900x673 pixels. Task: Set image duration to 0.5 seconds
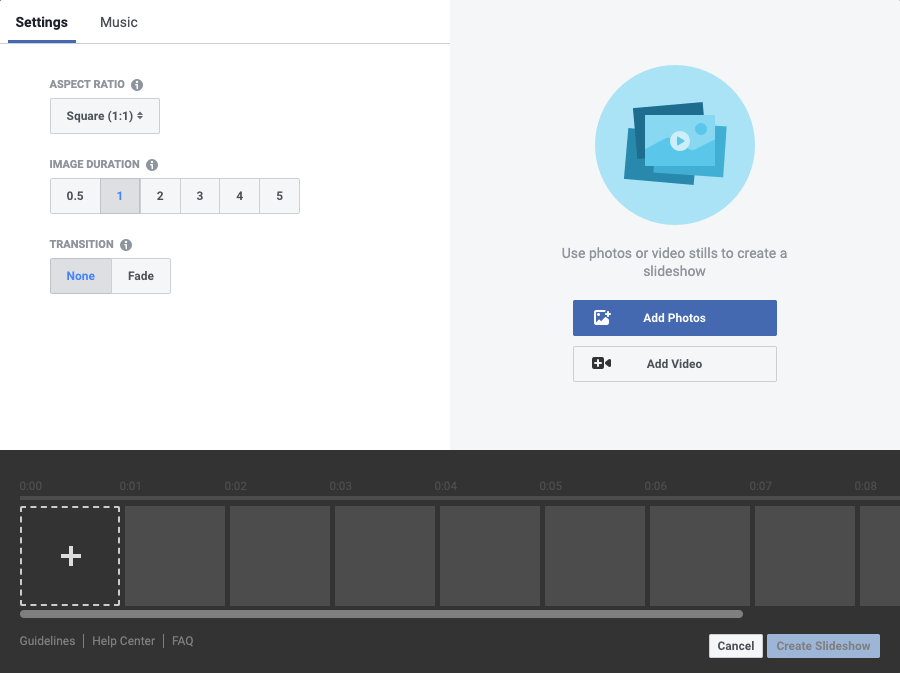(x=75, y=196)
